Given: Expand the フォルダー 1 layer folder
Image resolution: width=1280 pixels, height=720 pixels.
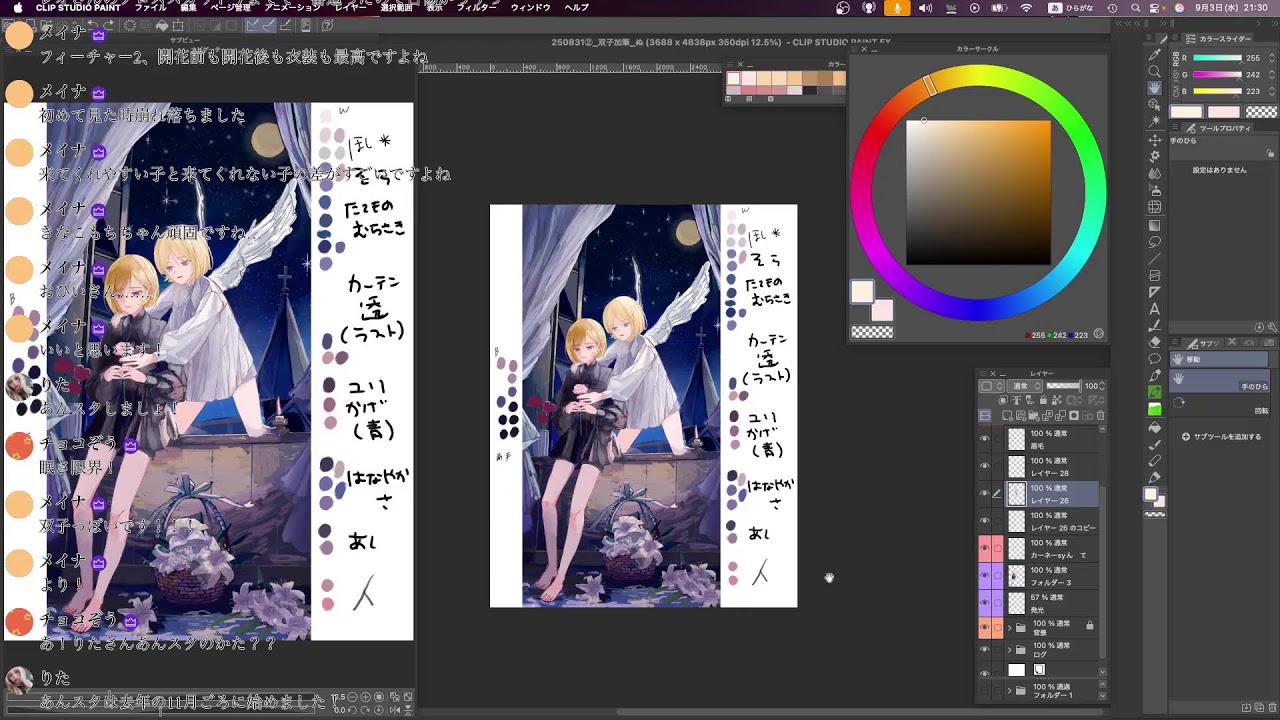Looking at the screenshot, I should coord(1009,690).
